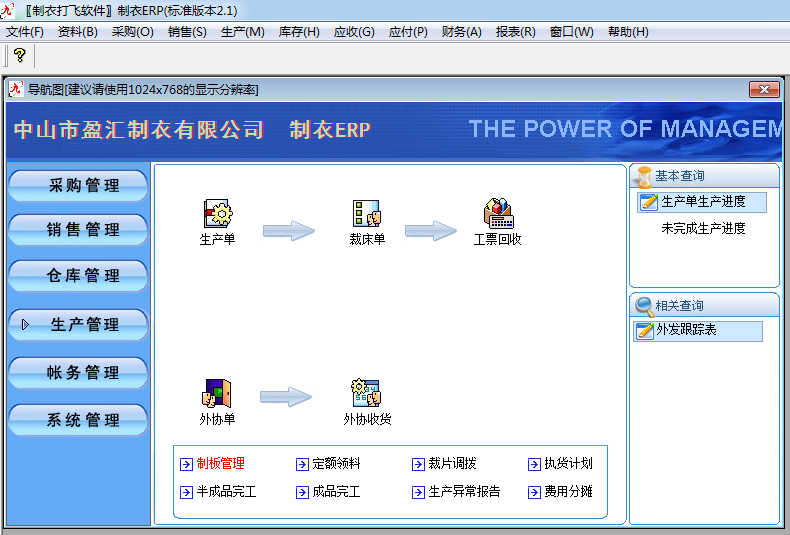This screenshot has height=535, width=790.
Task: Open the 外协单 outsourcing order icon
Action: pos(217,393)
